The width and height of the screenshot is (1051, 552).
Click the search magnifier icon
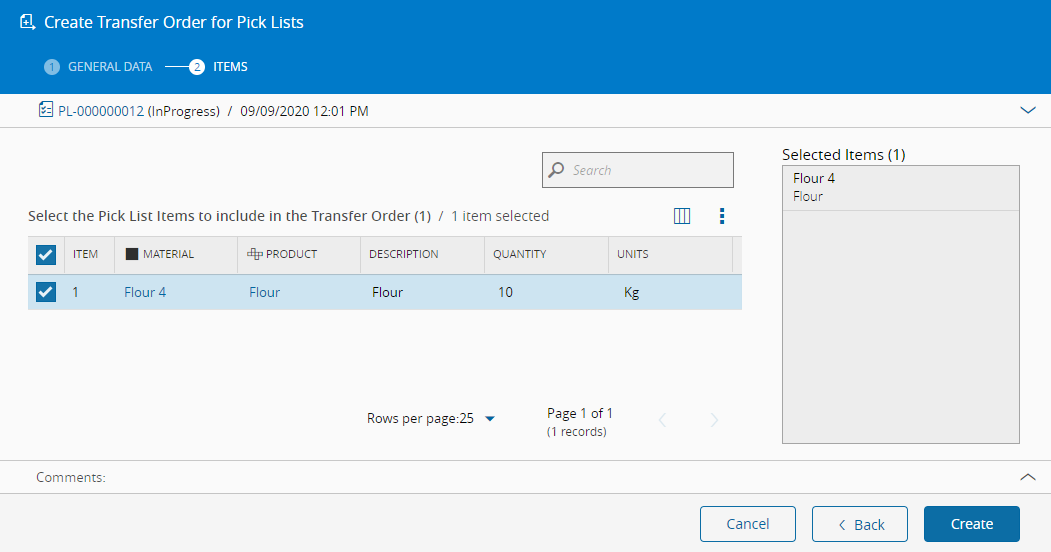click(557, 170)
